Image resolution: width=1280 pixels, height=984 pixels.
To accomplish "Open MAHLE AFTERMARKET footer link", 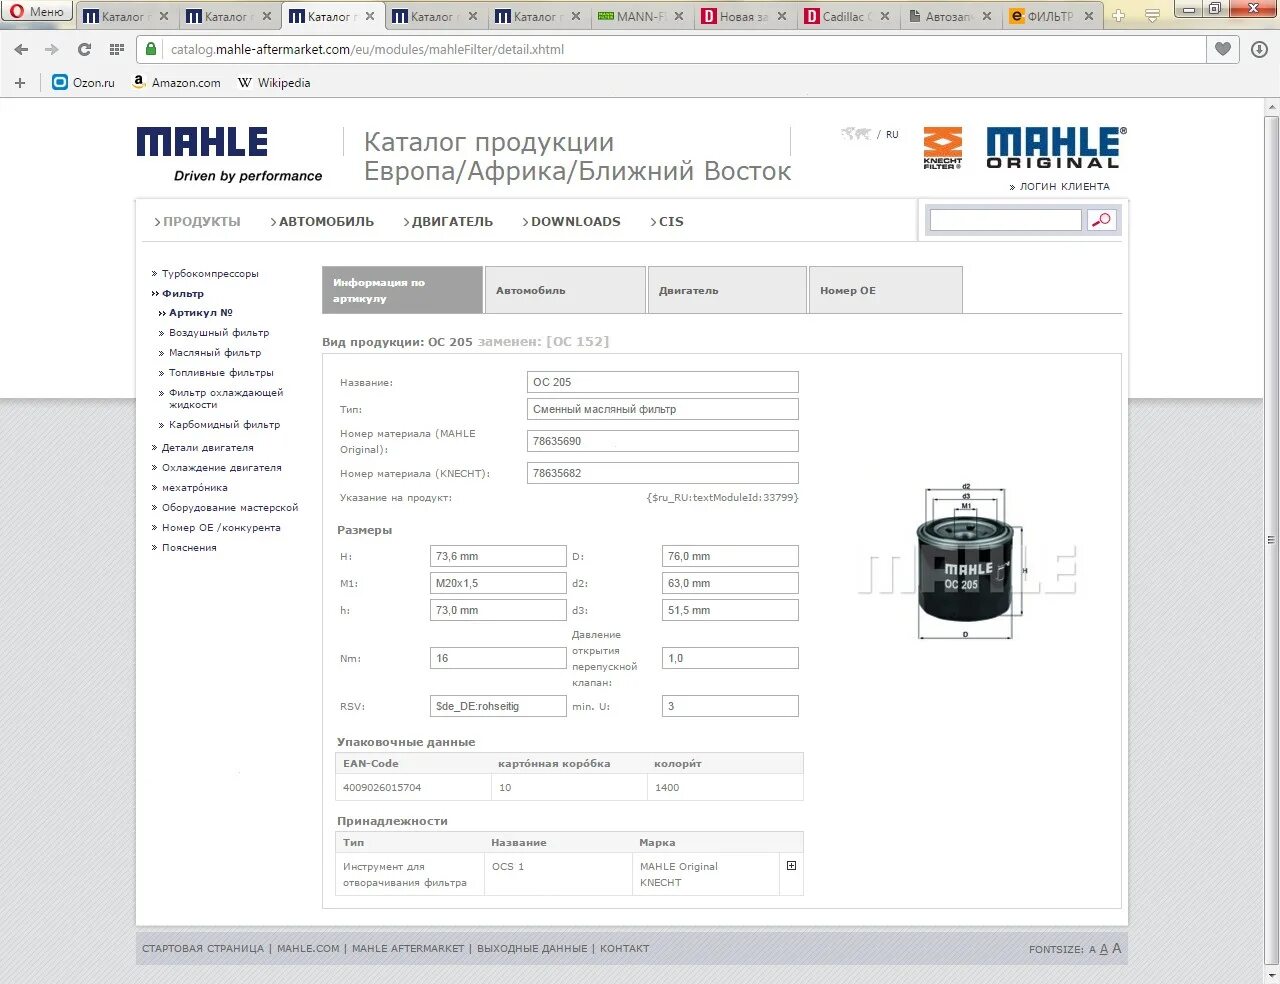I will click(x=408, y=949).
